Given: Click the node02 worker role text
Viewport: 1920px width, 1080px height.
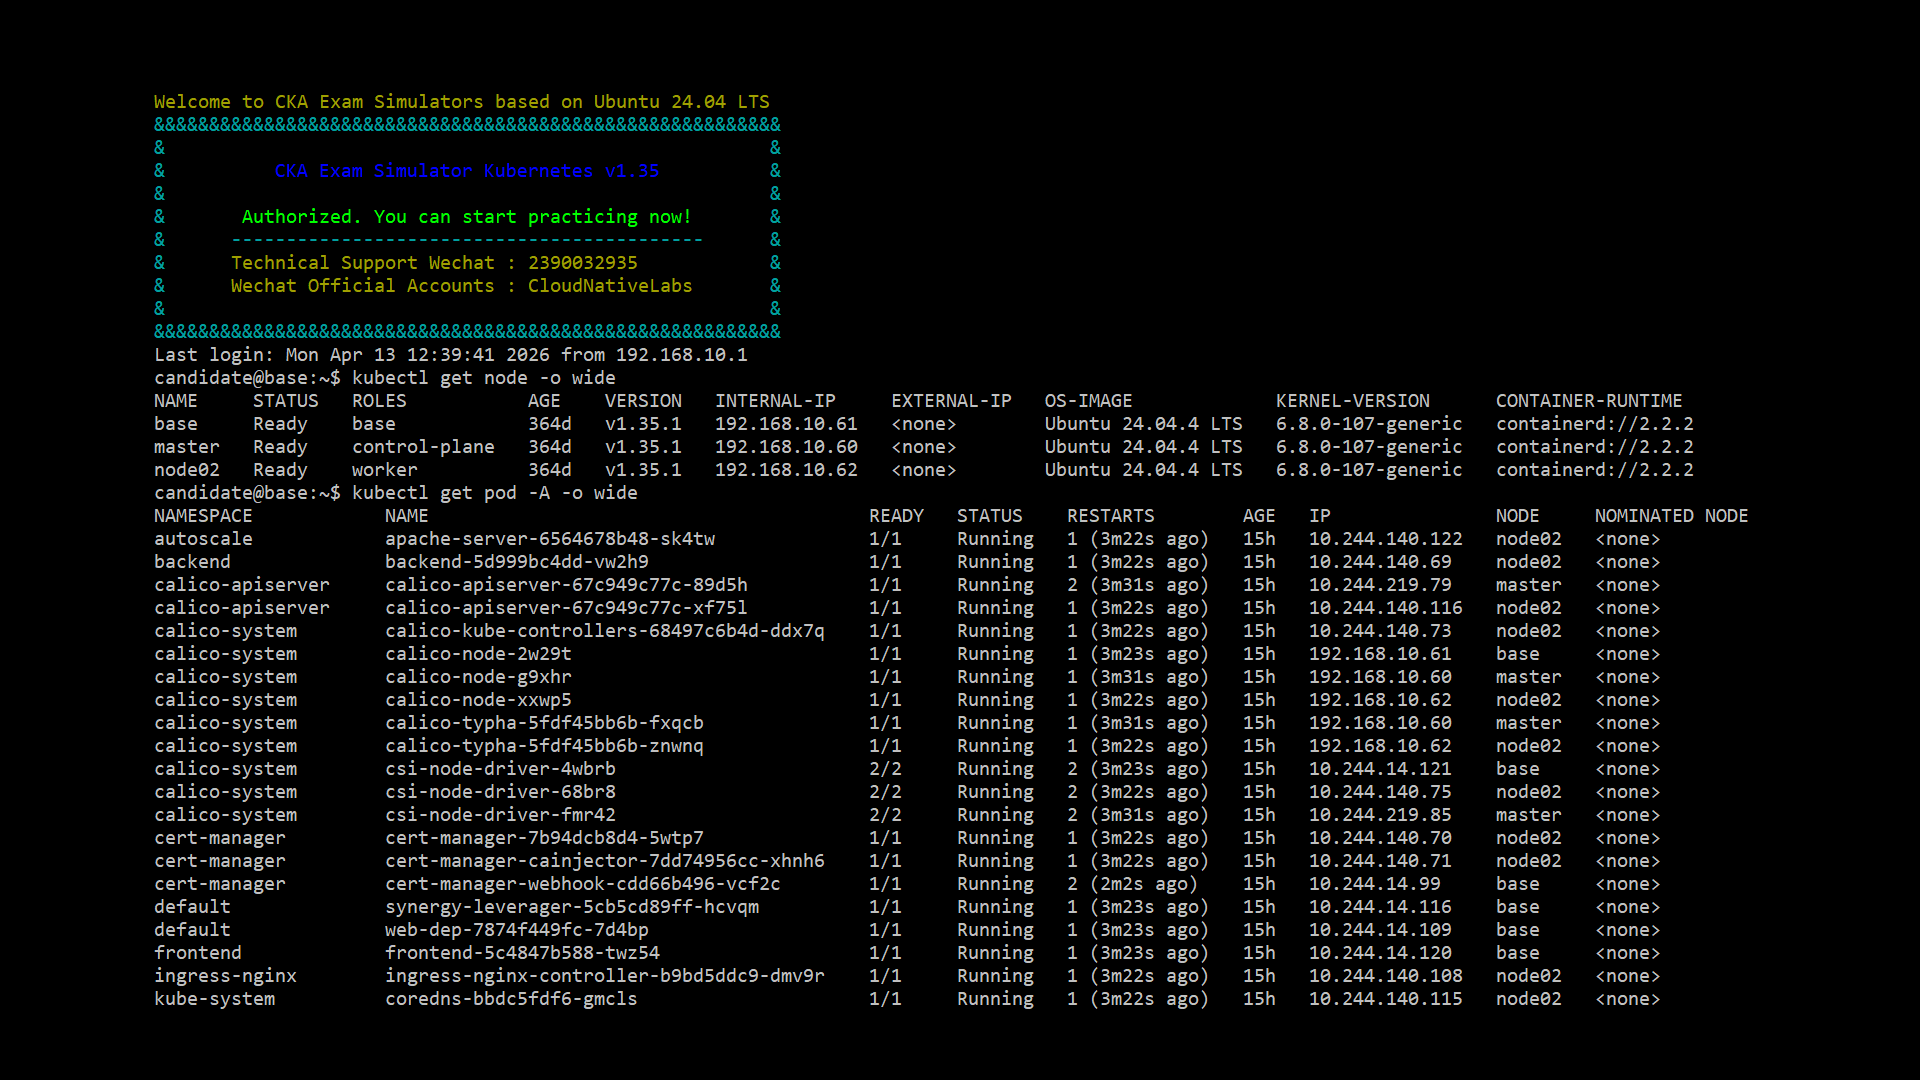Looking at the screenshot, I should (384, 470).
